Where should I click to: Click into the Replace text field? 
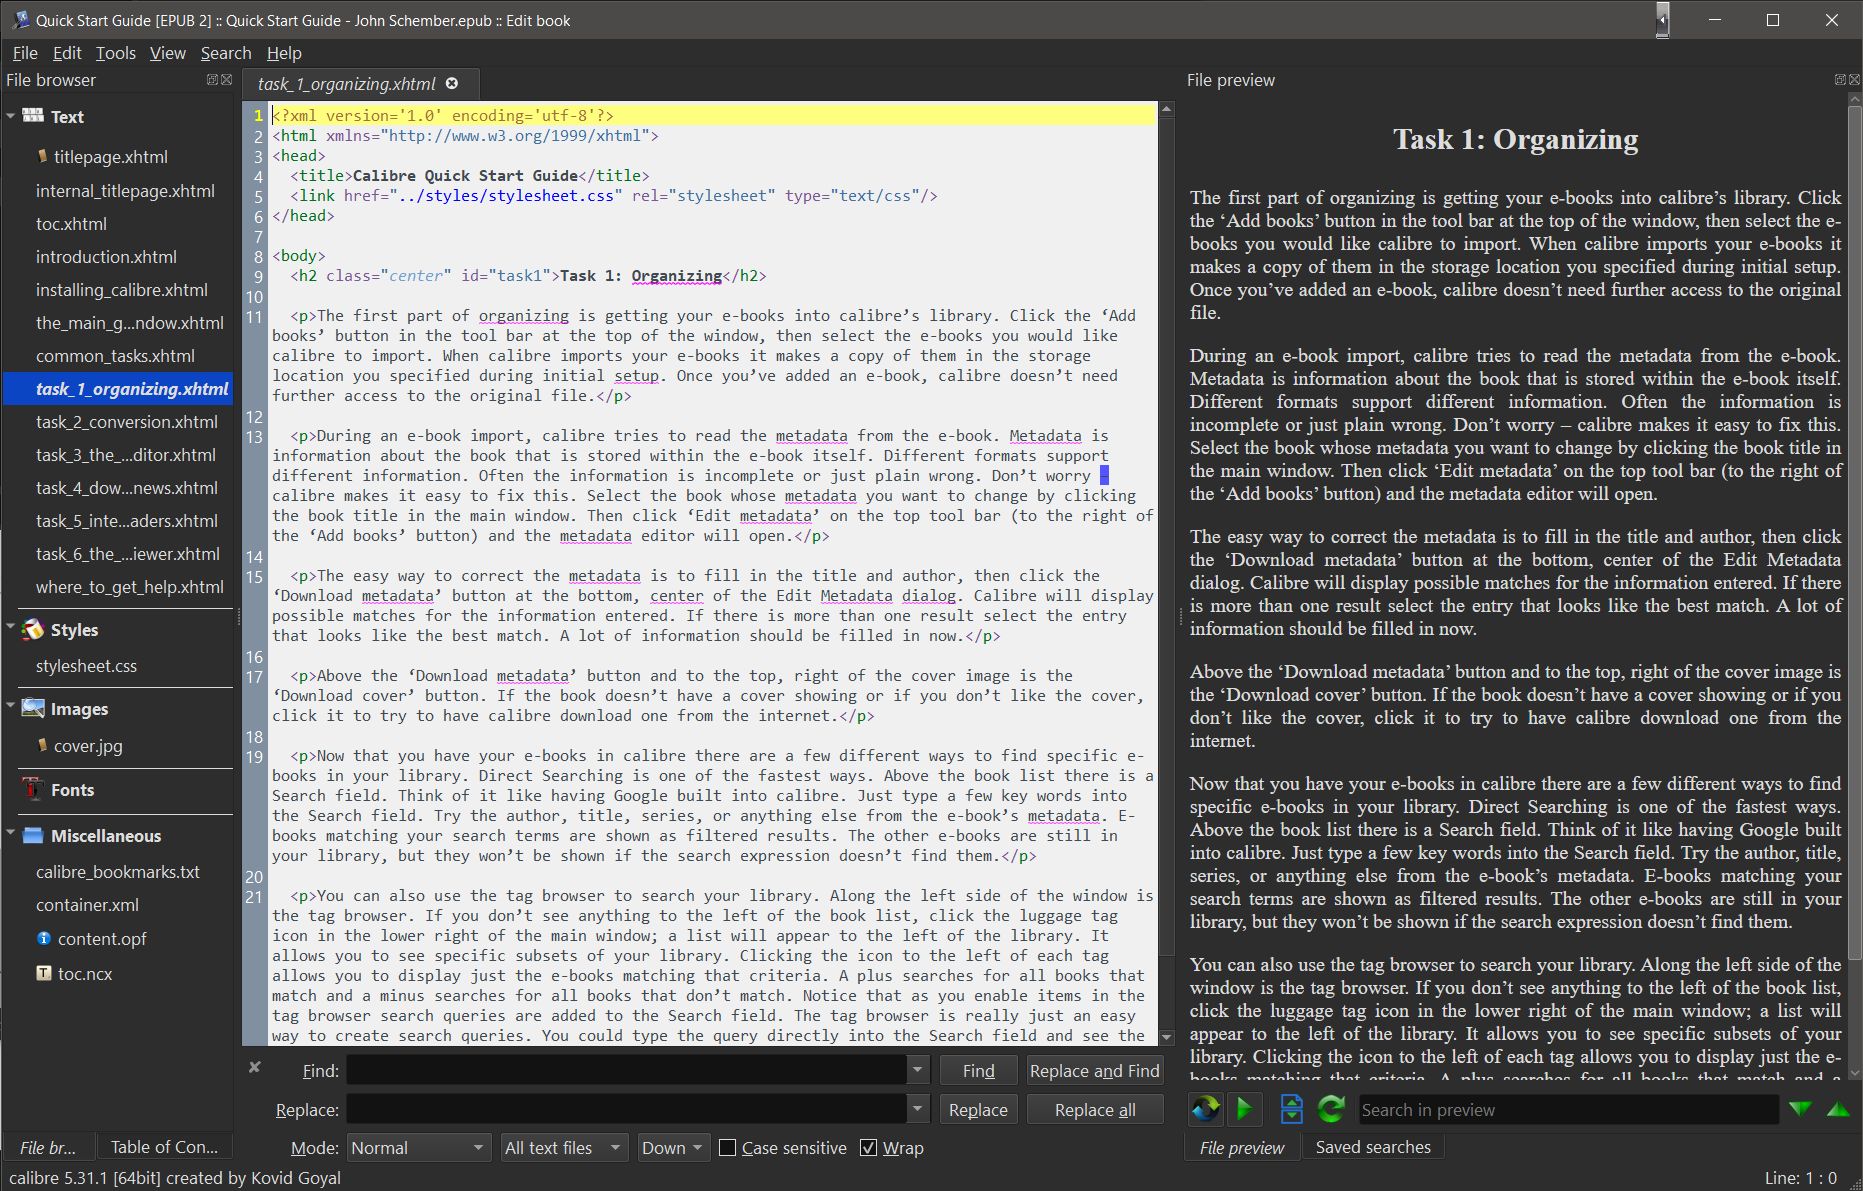point(627,1109)
